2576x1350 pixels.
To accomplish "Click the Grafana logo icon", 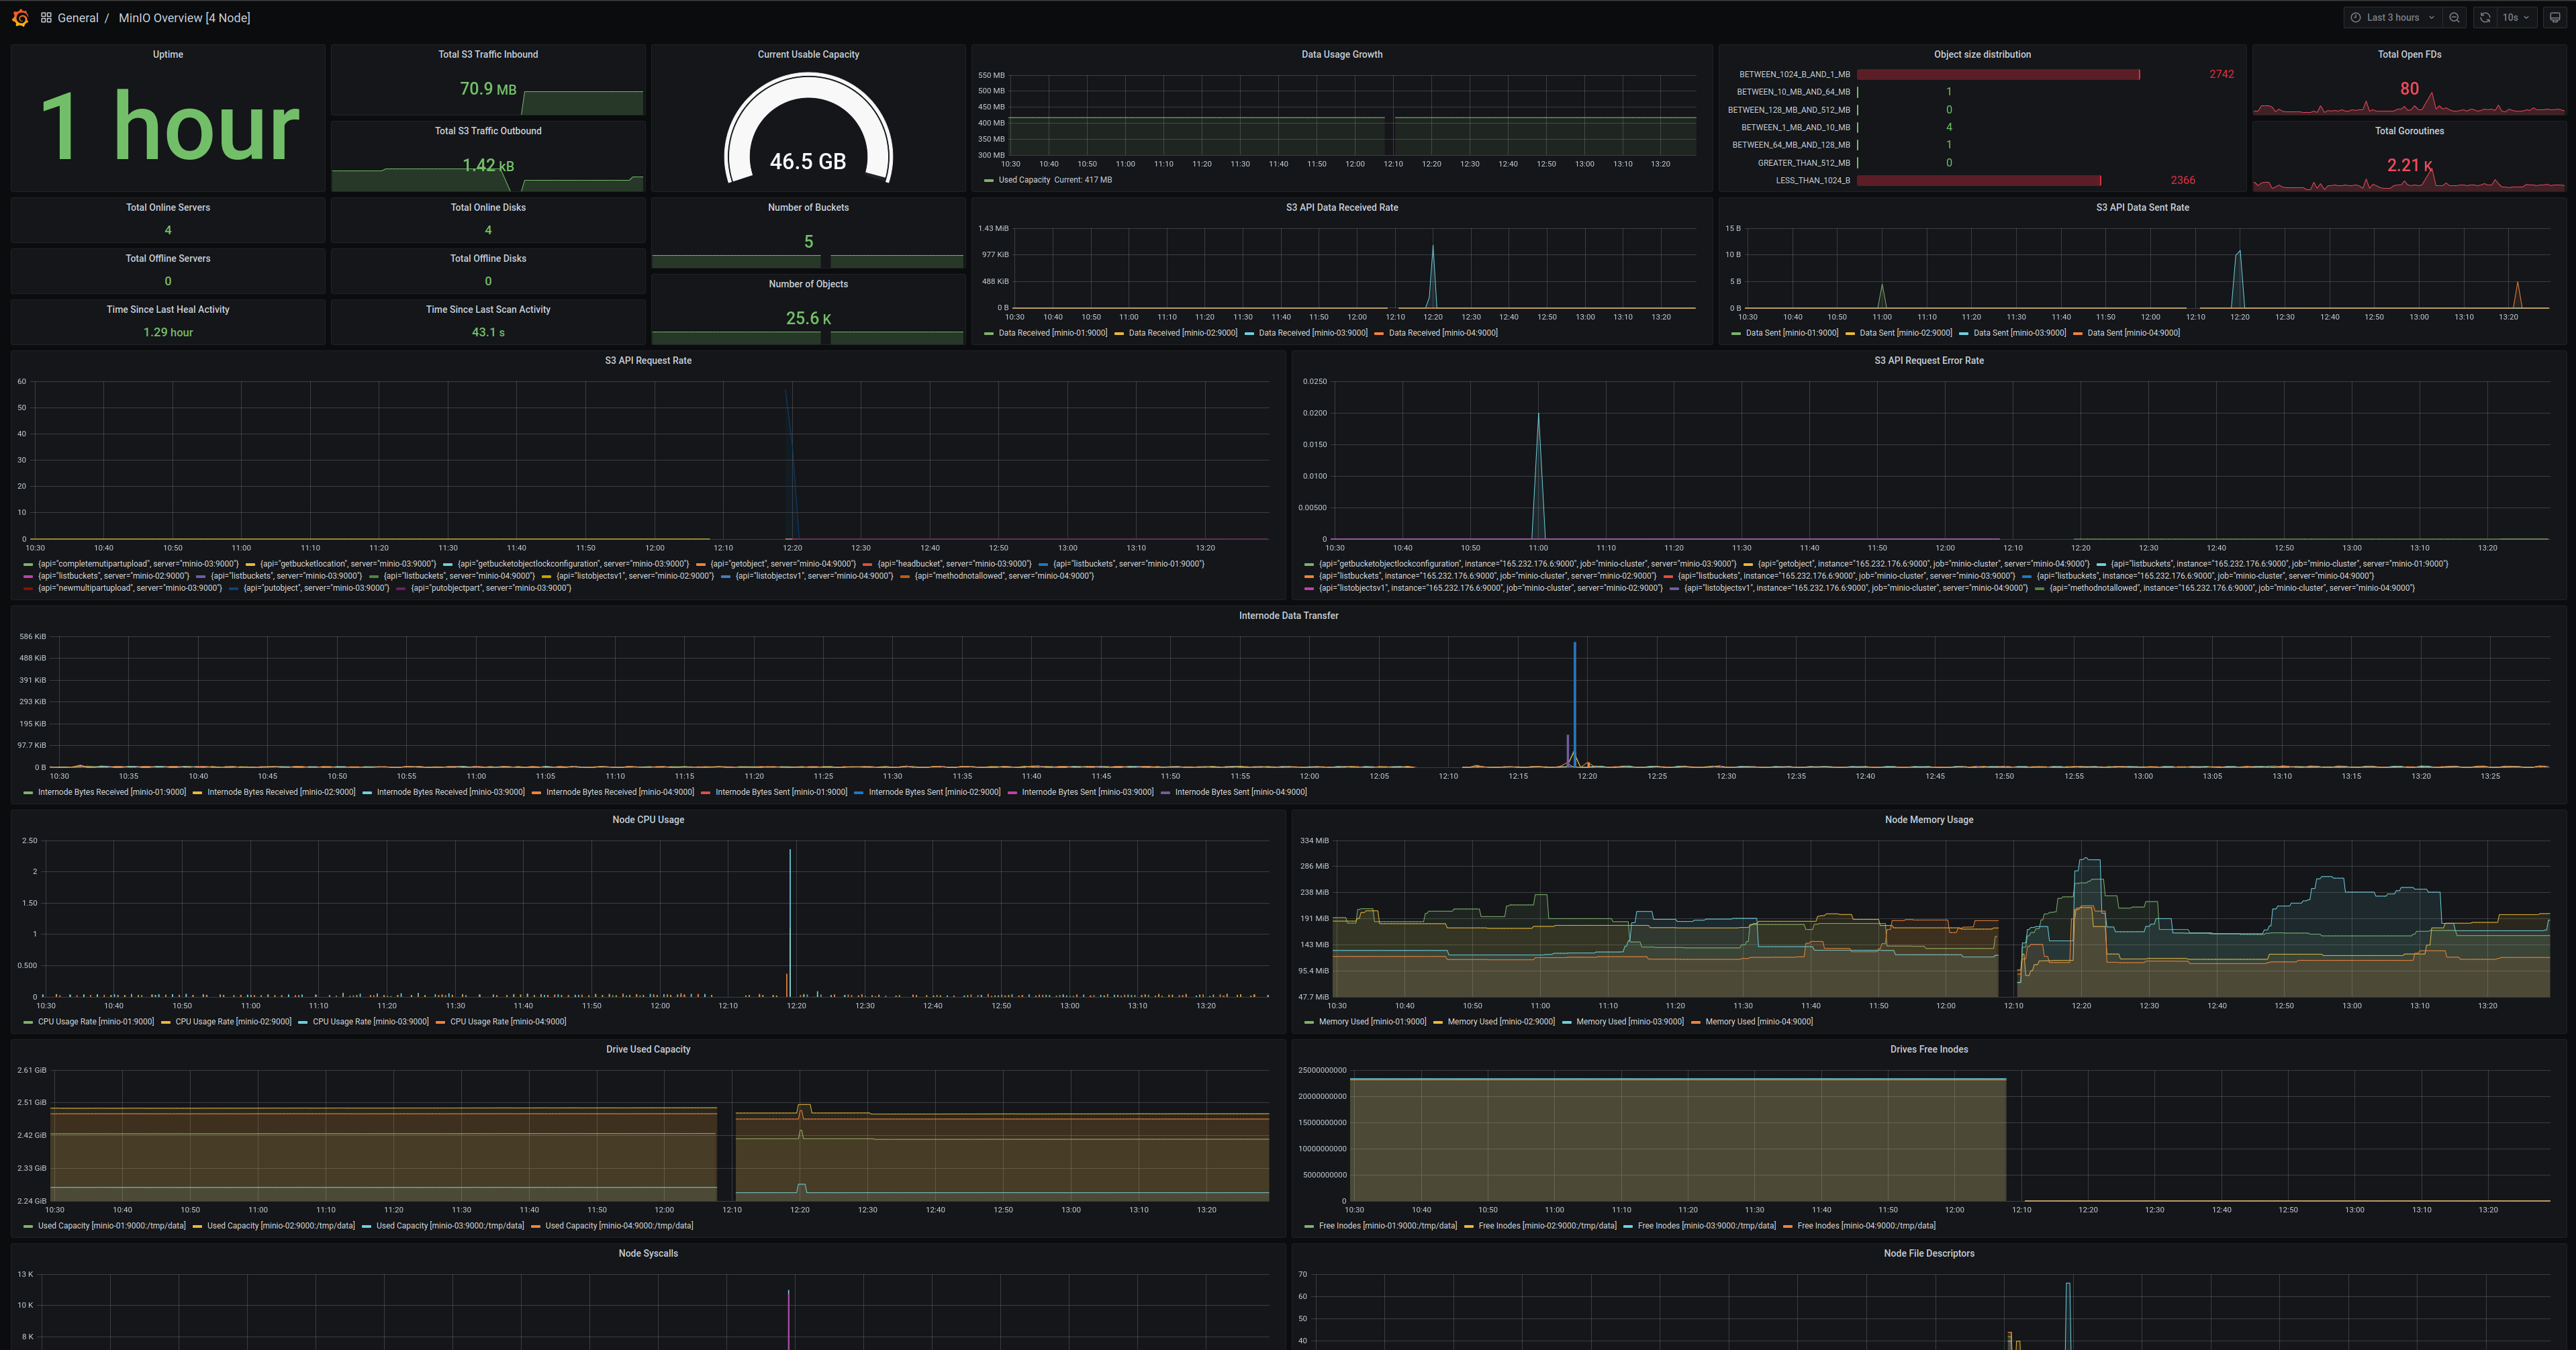I will (20, 17).
